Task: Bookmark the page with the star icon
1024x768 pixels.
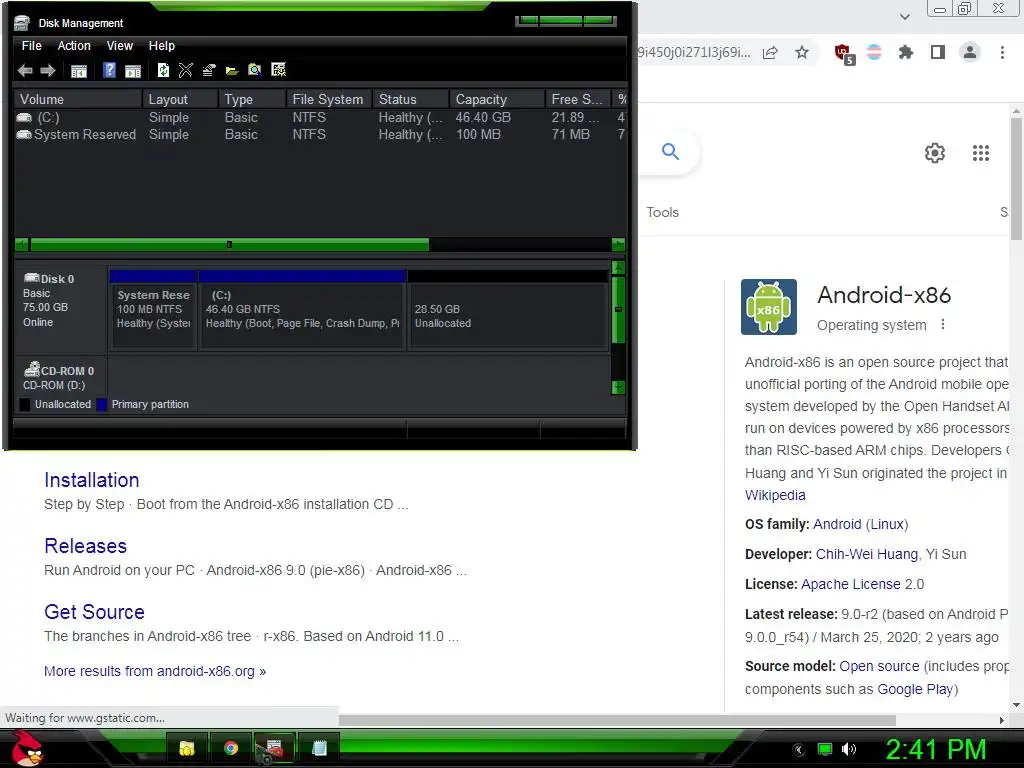Action: pos(802,52)
